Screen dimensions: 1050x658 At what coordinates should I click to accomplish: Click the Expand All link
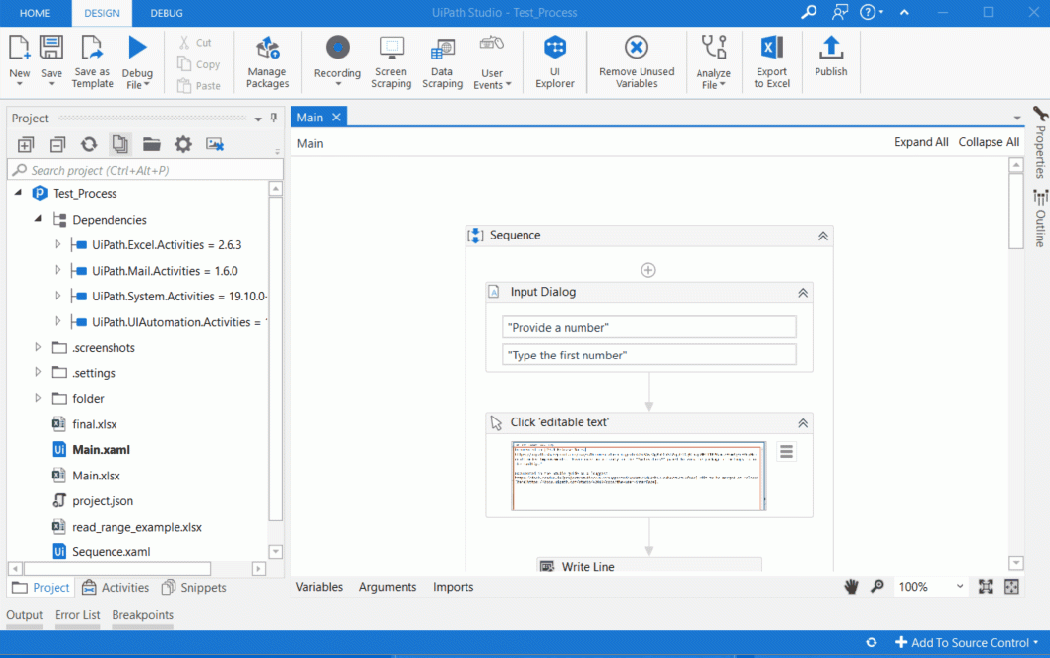920,142
